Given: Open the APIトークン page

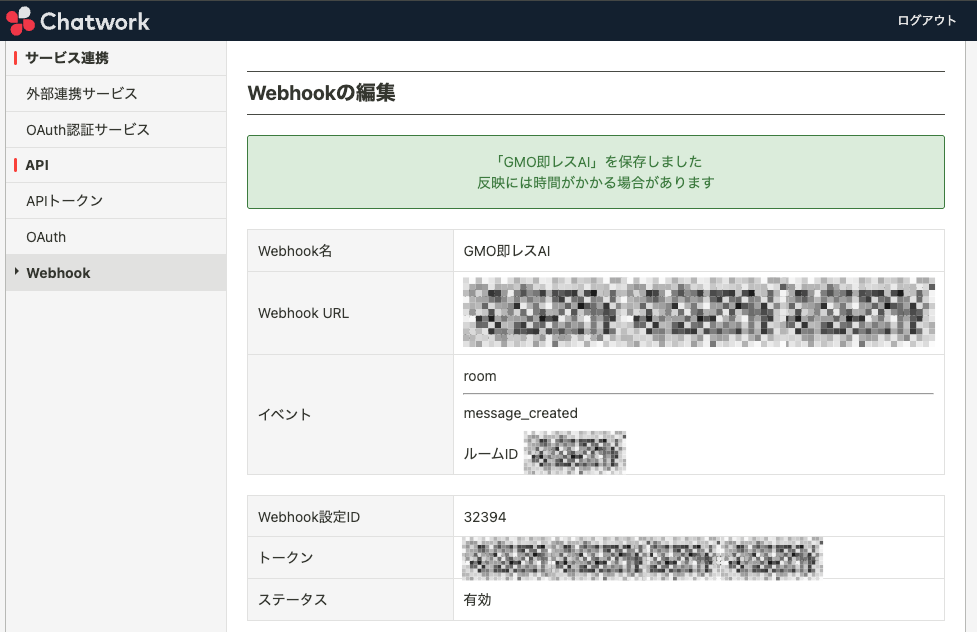Looking at the screenshot, I should click(65, 201).
